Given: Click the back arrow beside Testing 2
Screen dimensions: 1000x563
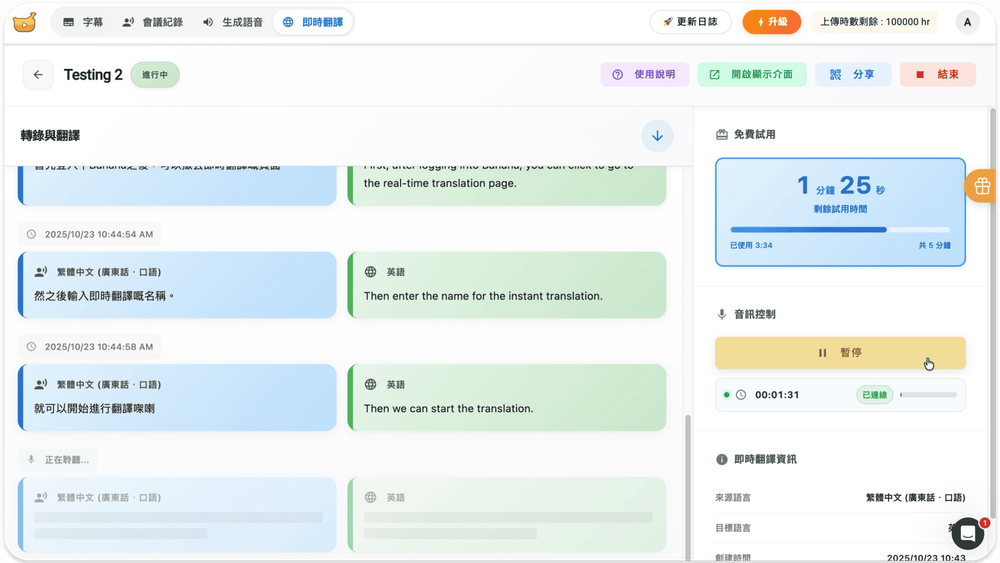Looking at the screenshot, I should (38, 75).
